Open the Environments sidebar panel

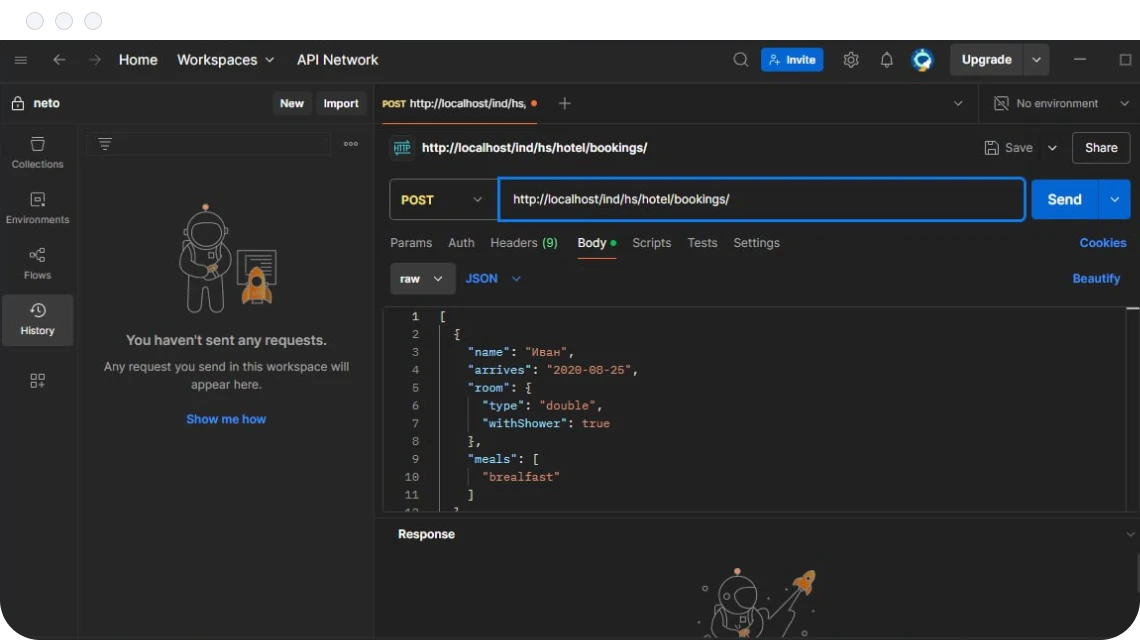point(37,208)
